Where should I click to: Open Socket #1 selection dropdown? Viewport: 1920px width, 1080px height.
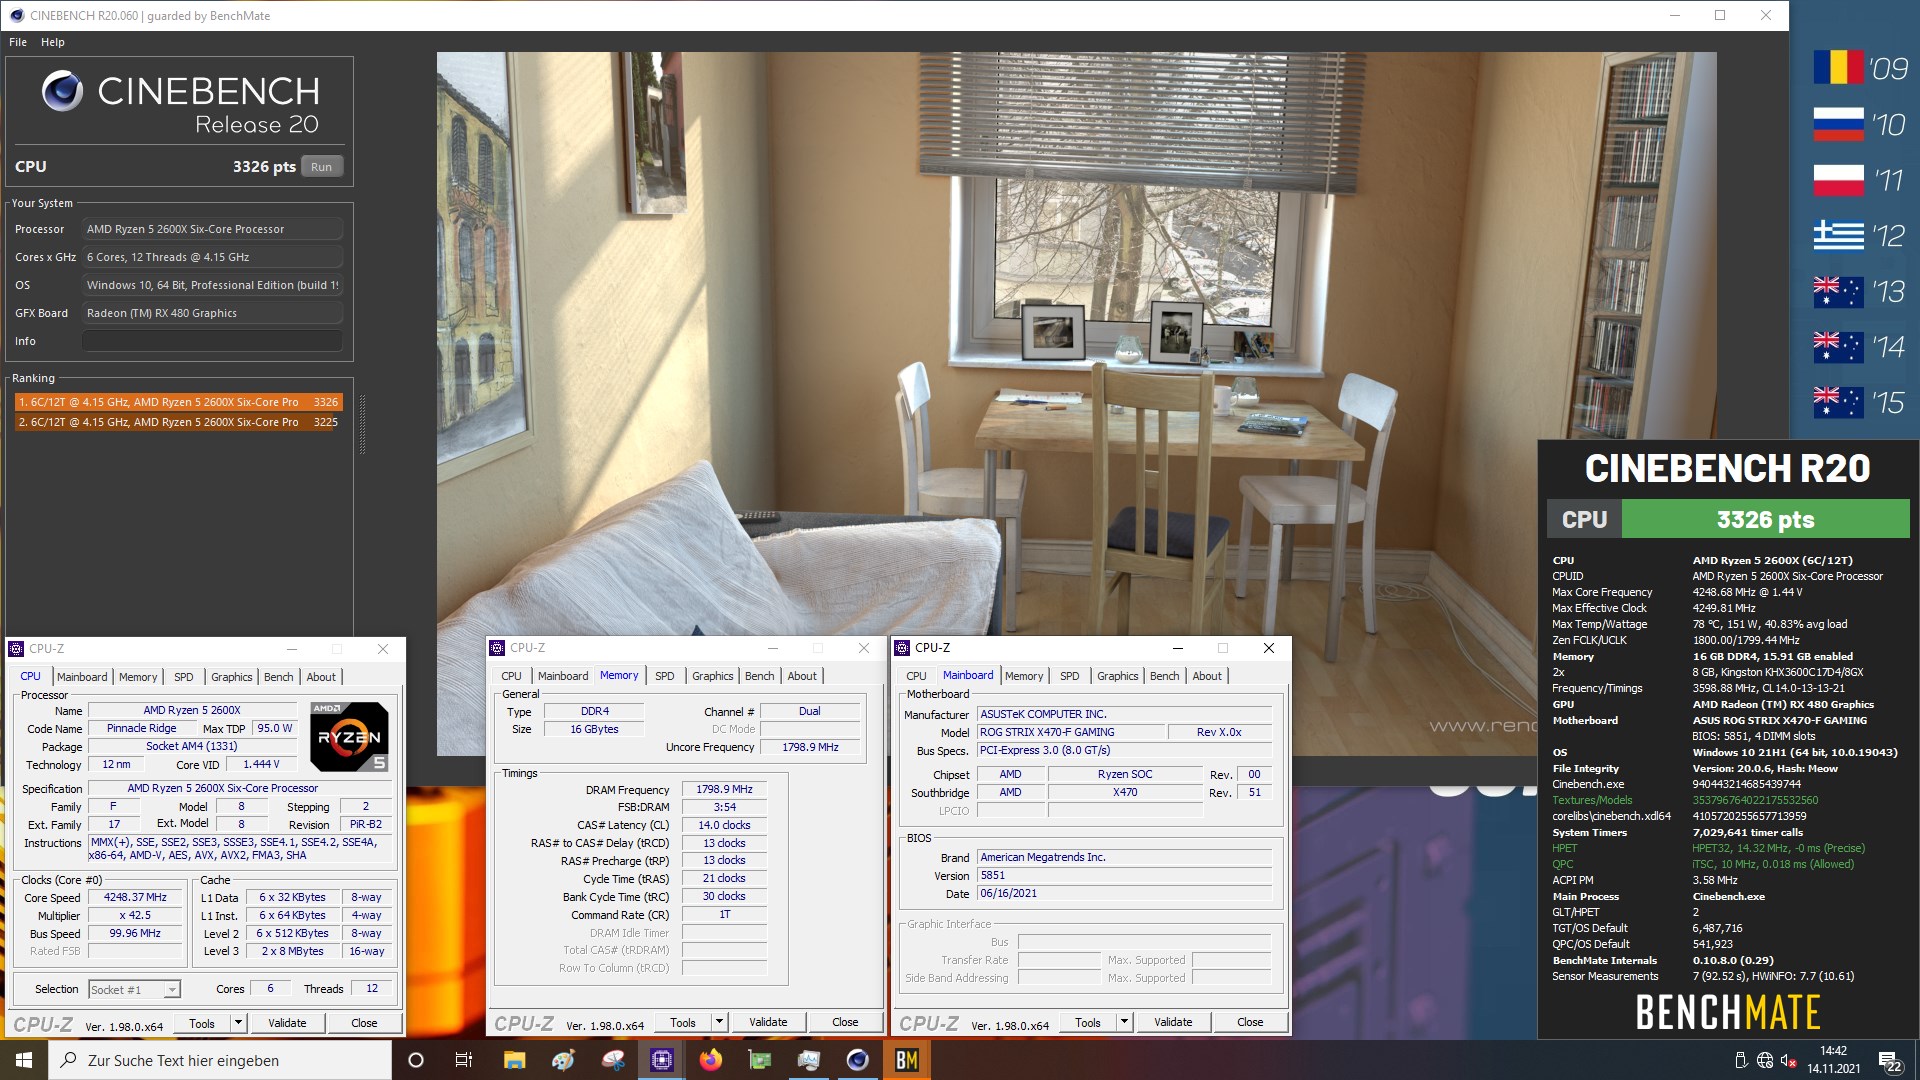point(134,990)
